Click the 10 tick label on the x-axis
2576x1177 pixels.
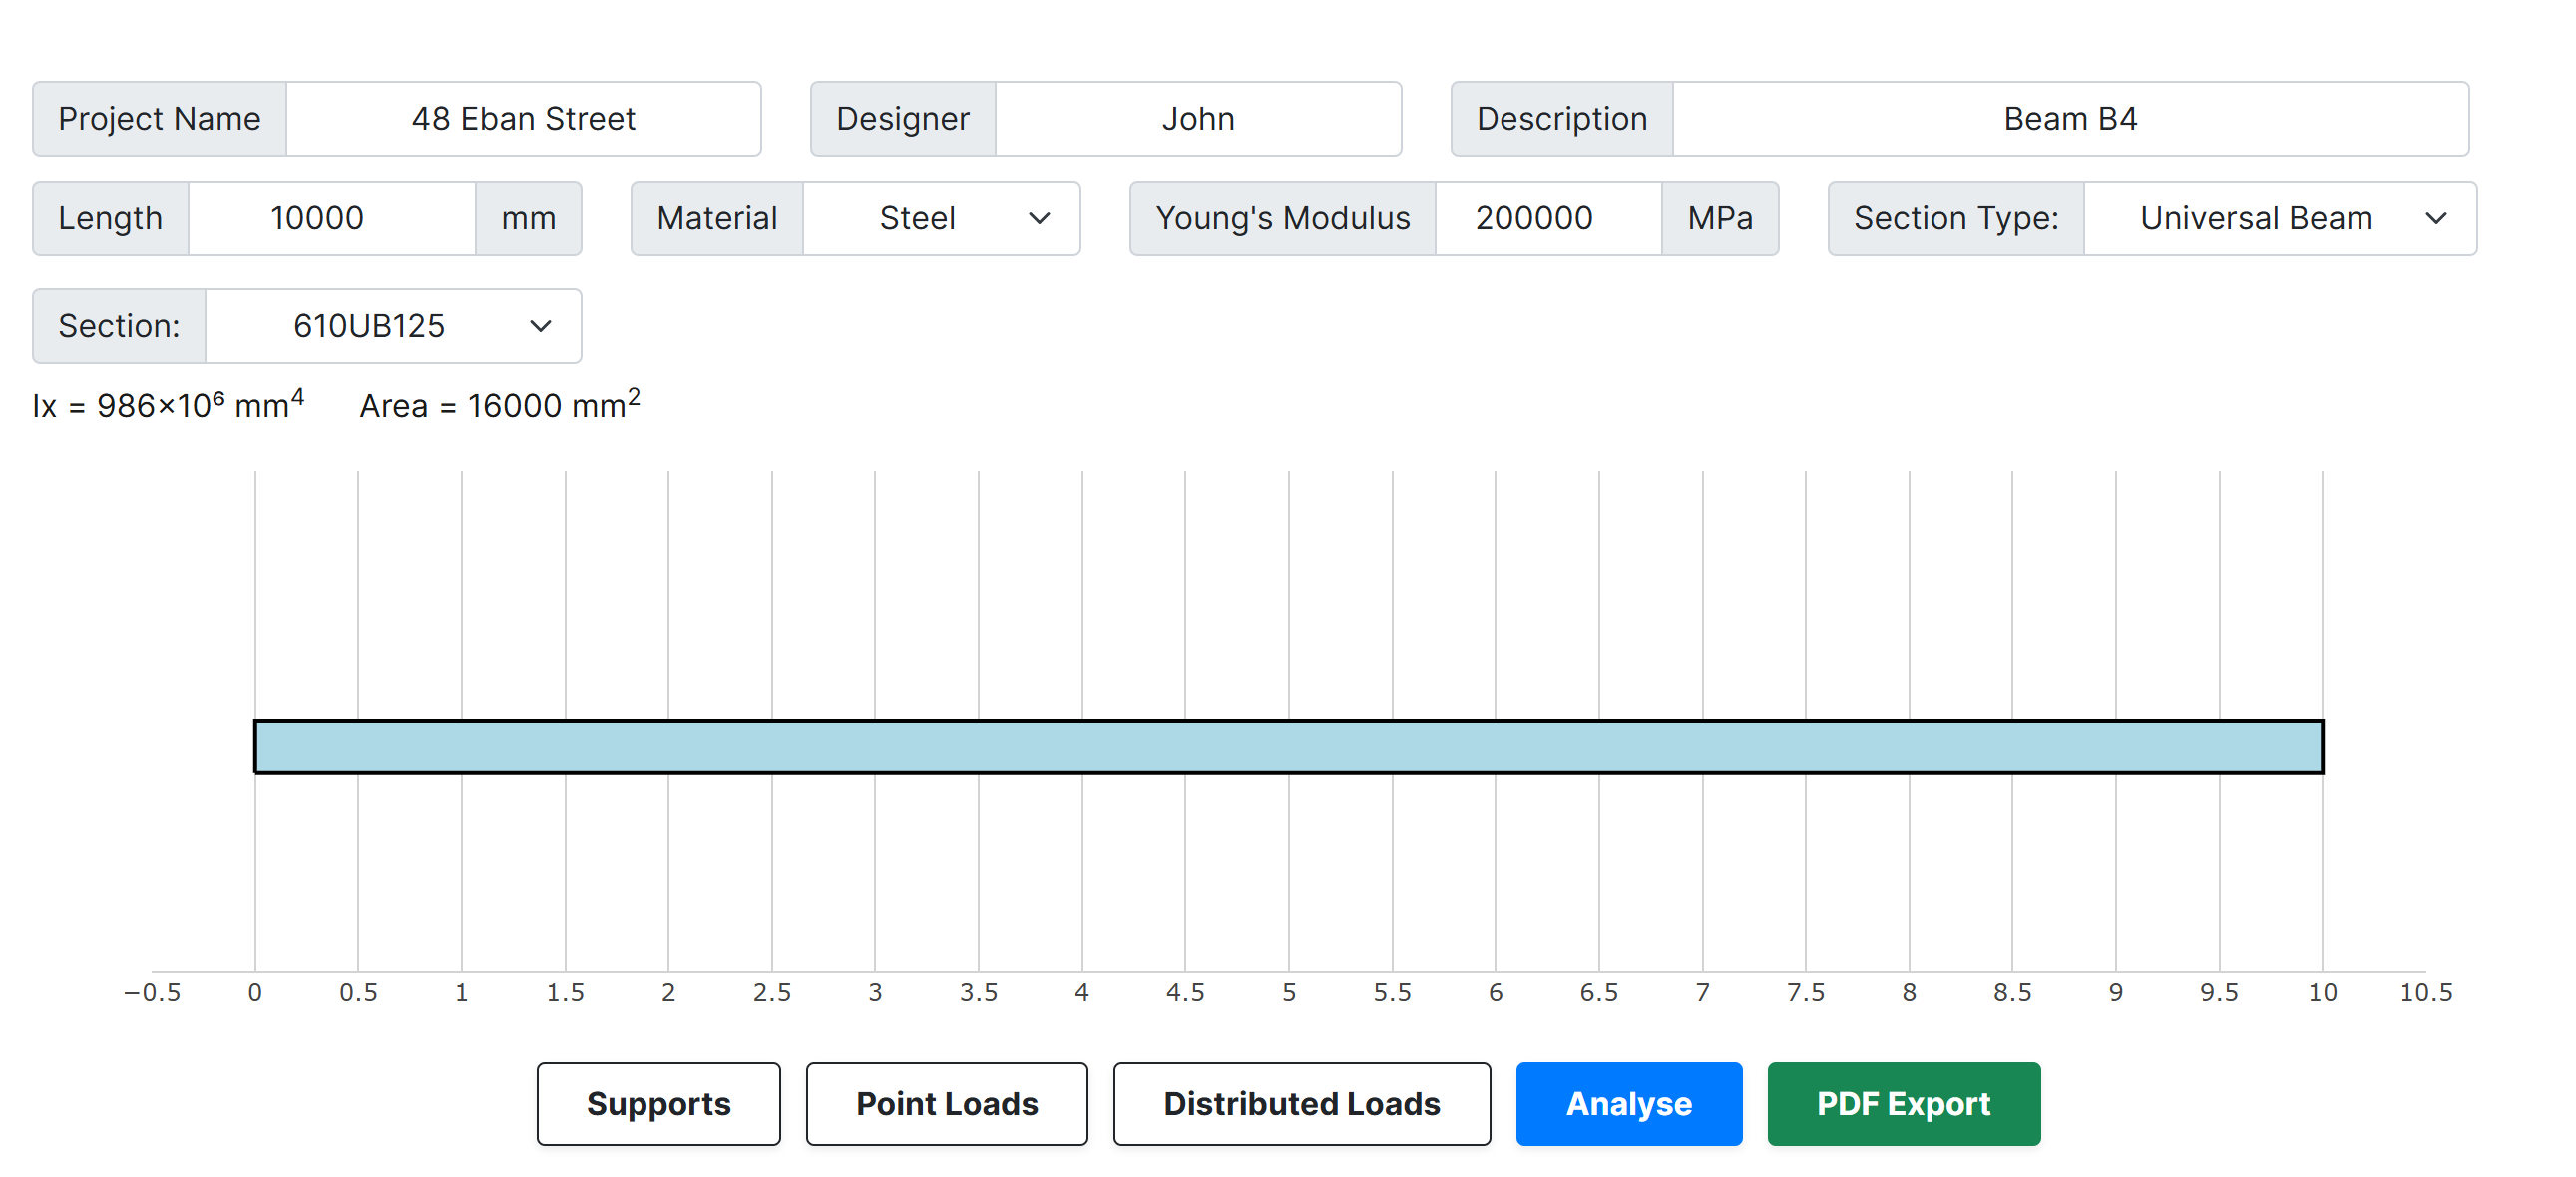pyautogui.click(x=2321, y=992)
